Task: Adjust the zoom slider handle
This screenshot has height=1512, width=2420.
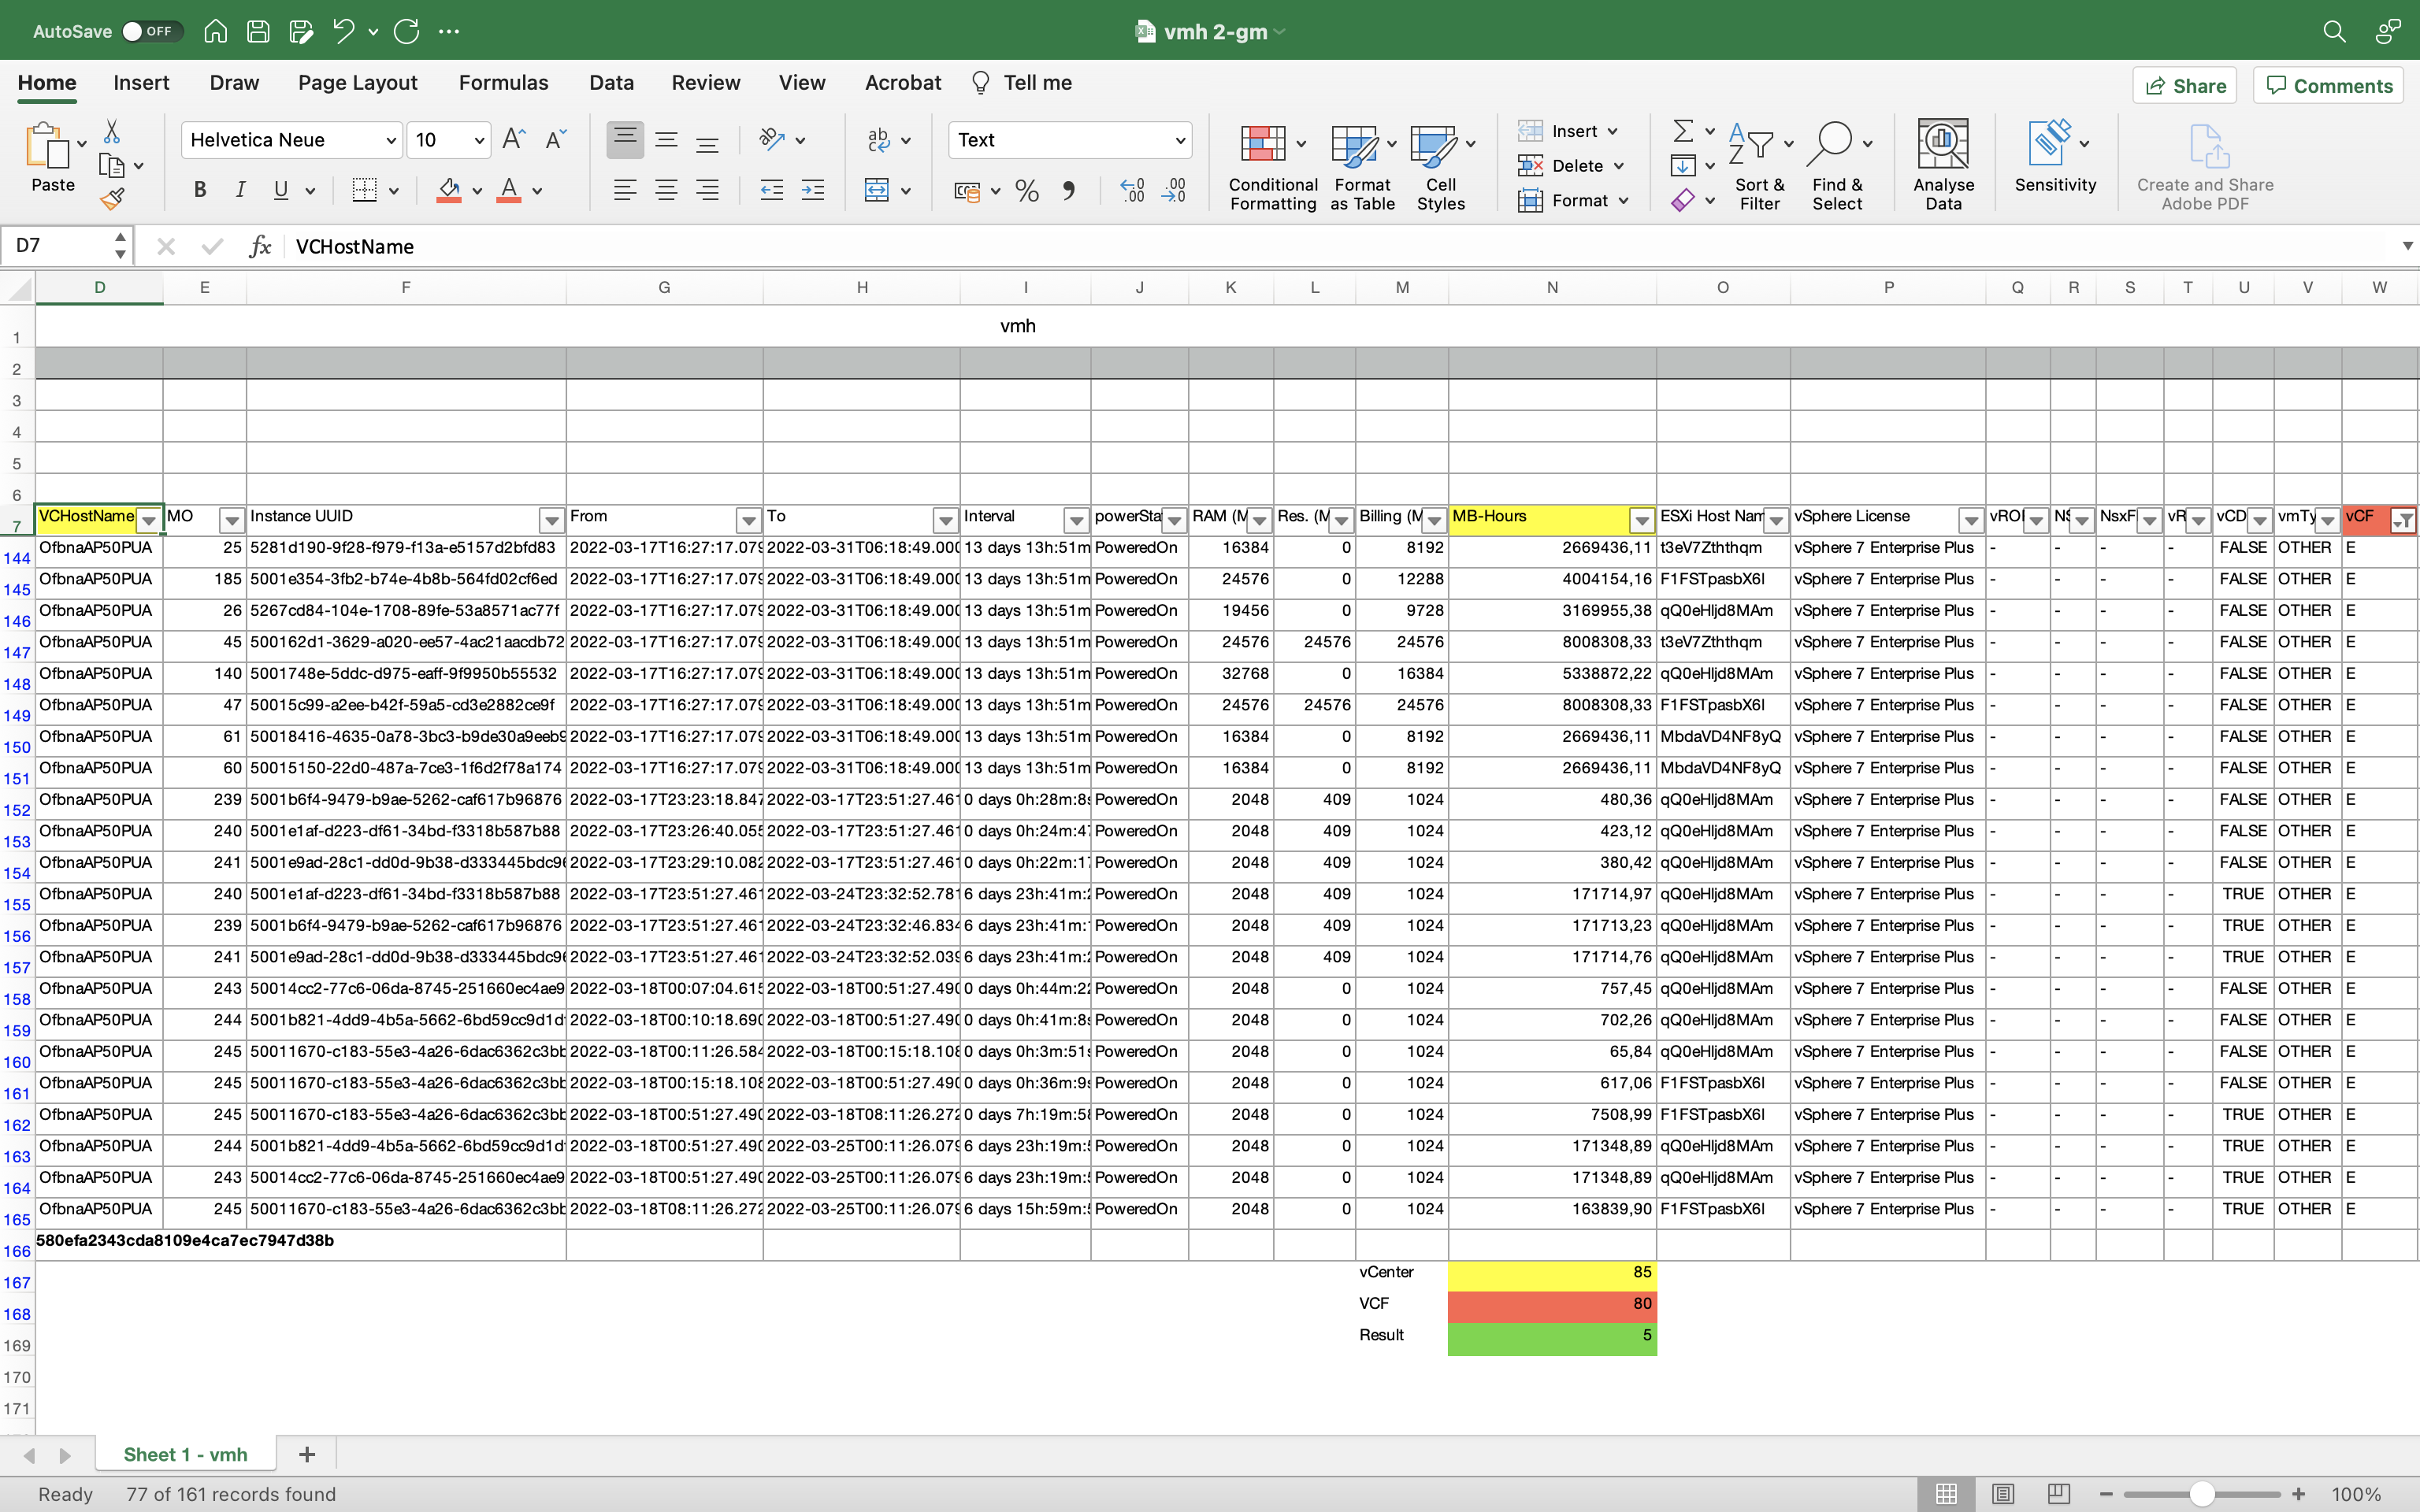Action: 2201,1494
